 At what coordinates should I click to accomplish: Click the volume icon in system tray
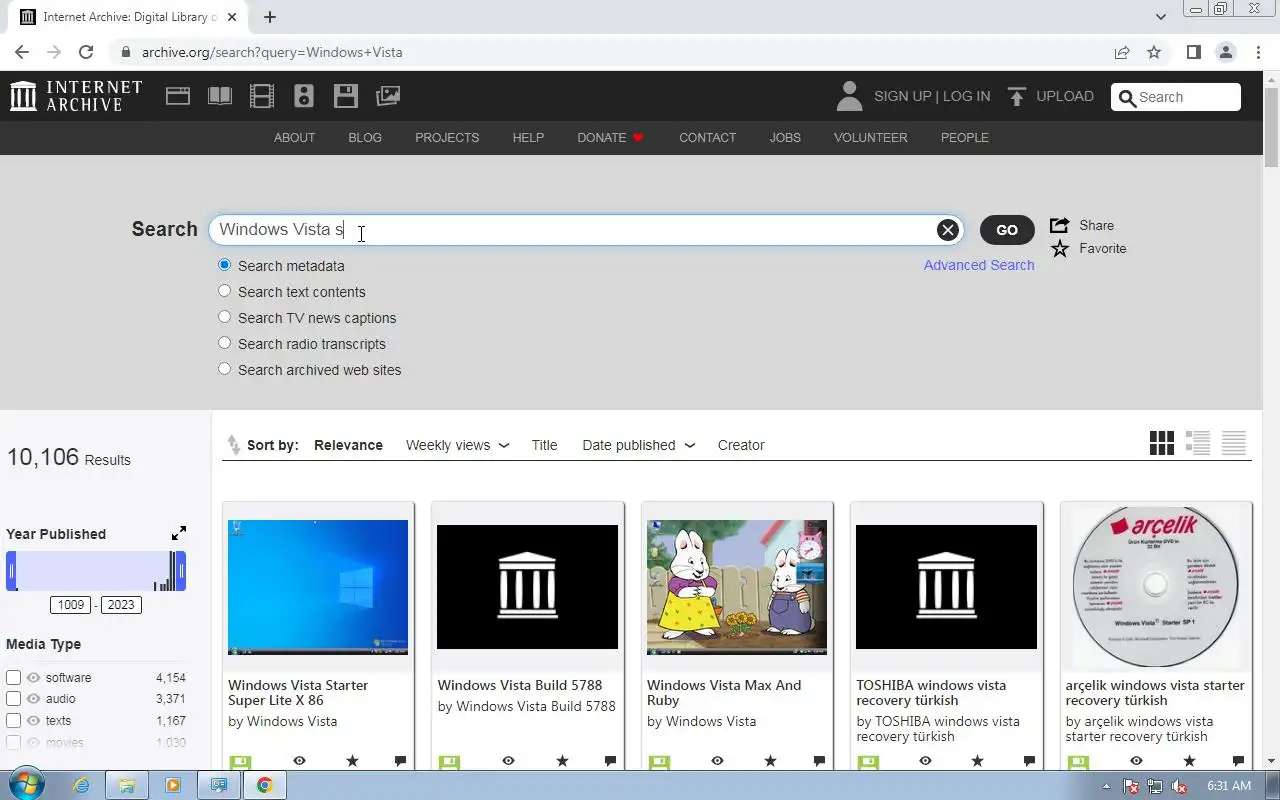coord(1179,786)
